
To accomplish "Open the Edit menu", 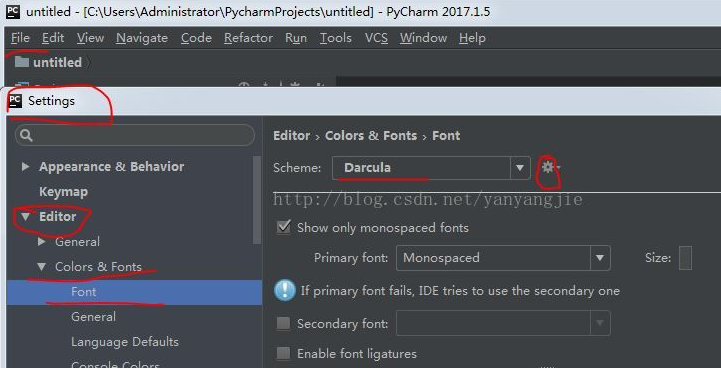I will tap(53, 38).
